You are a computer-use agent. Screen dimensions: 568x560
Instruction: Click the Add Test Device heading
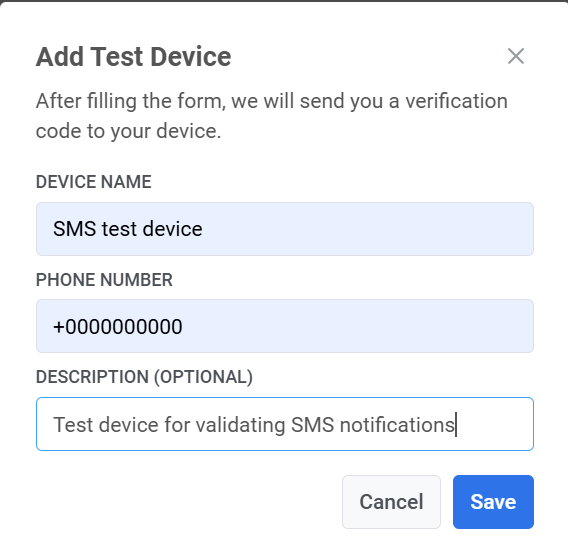tap(133, 57)
